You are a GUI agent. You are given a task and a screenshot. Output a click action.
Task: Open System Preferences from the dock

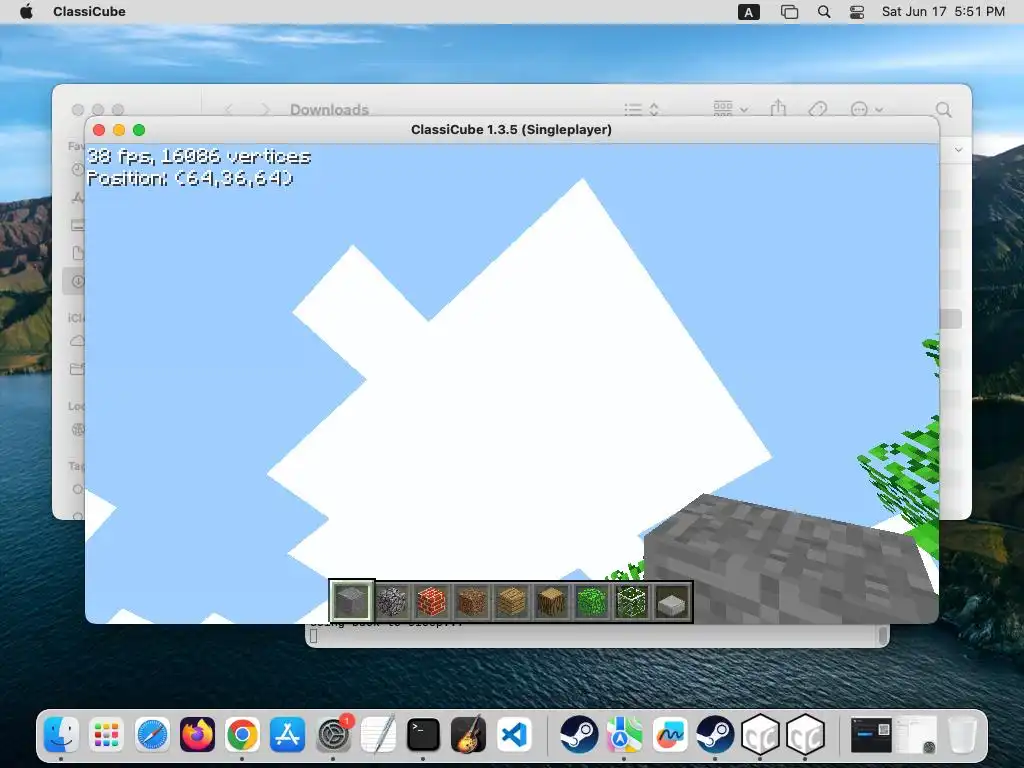coord(334,734)
